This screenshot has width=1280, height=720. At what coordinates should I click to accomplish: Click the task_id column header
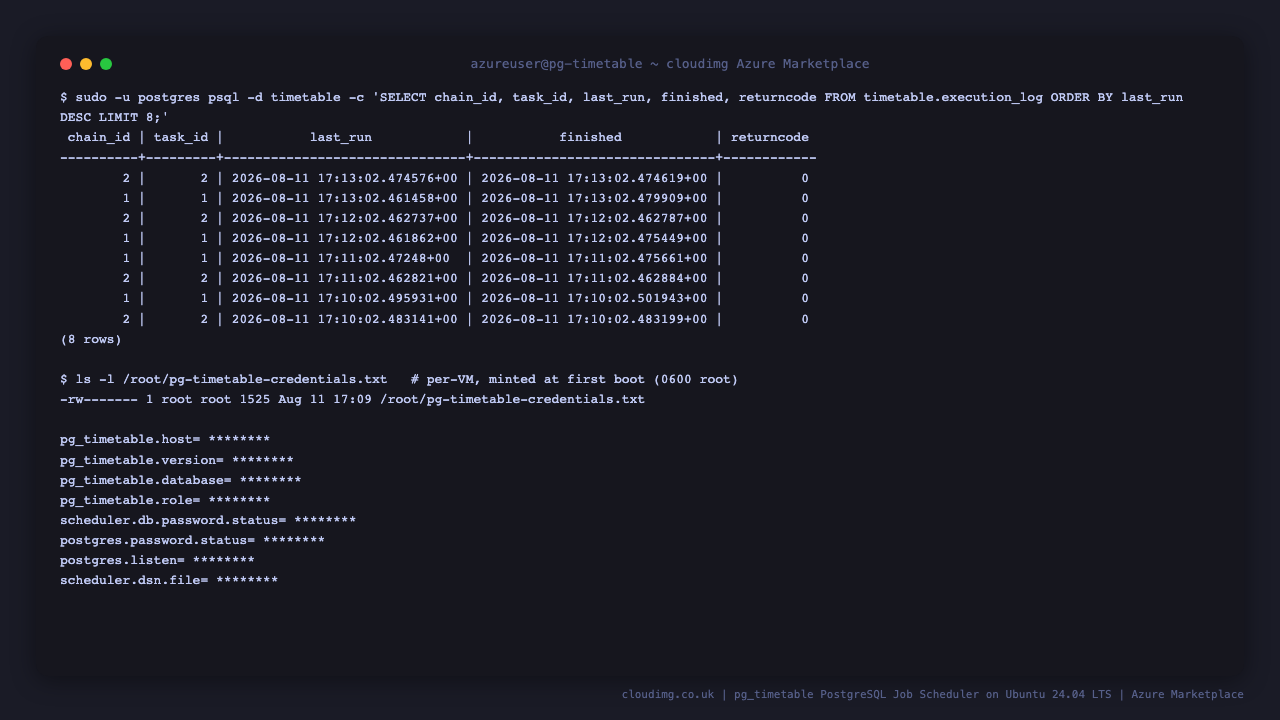(x=181, y=137)
